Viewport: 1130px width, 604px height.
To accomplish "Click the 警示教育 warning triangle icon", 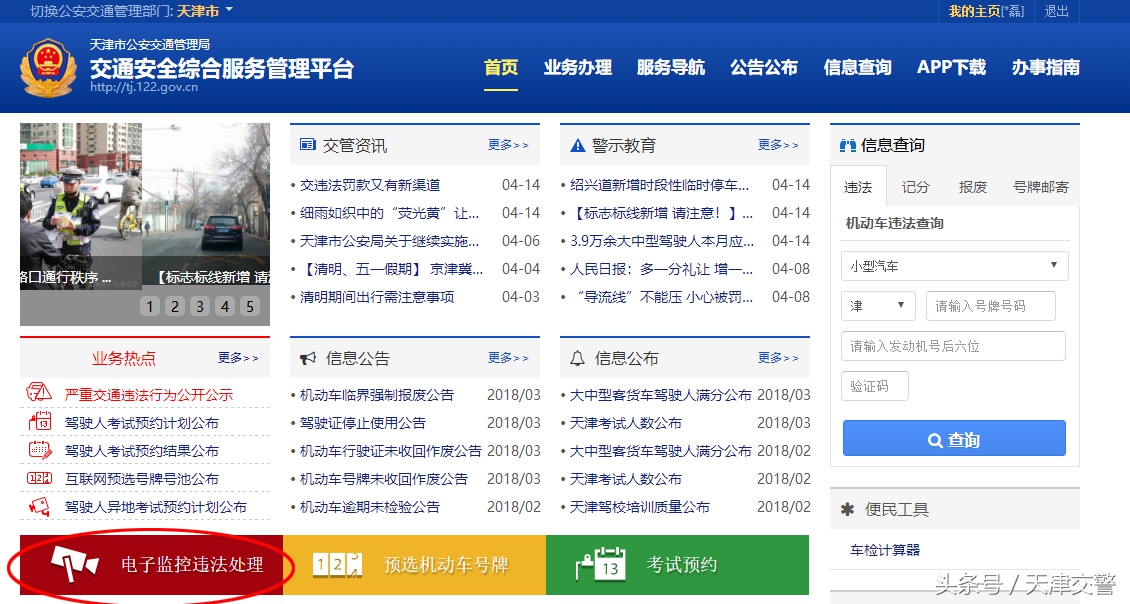I will (x=576, y=144).
